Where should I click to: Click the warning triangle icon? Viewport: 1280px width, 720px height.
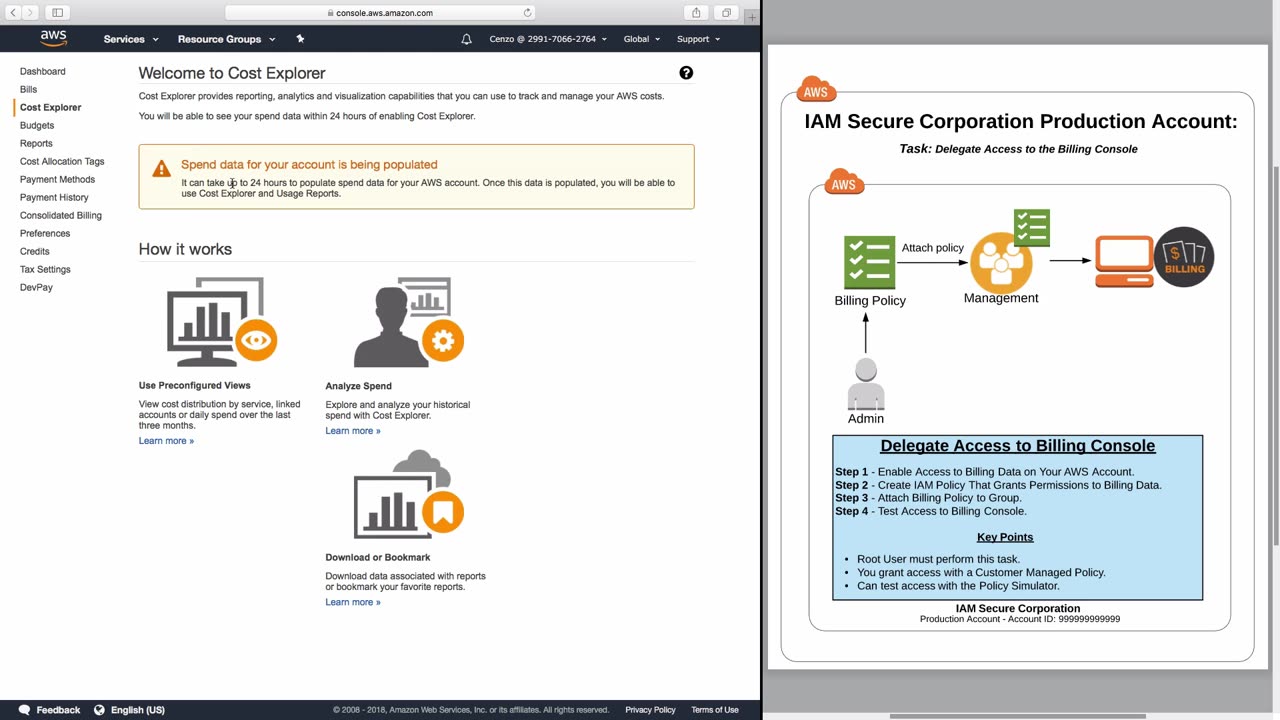pyautogui.click(x=161, y=169)
